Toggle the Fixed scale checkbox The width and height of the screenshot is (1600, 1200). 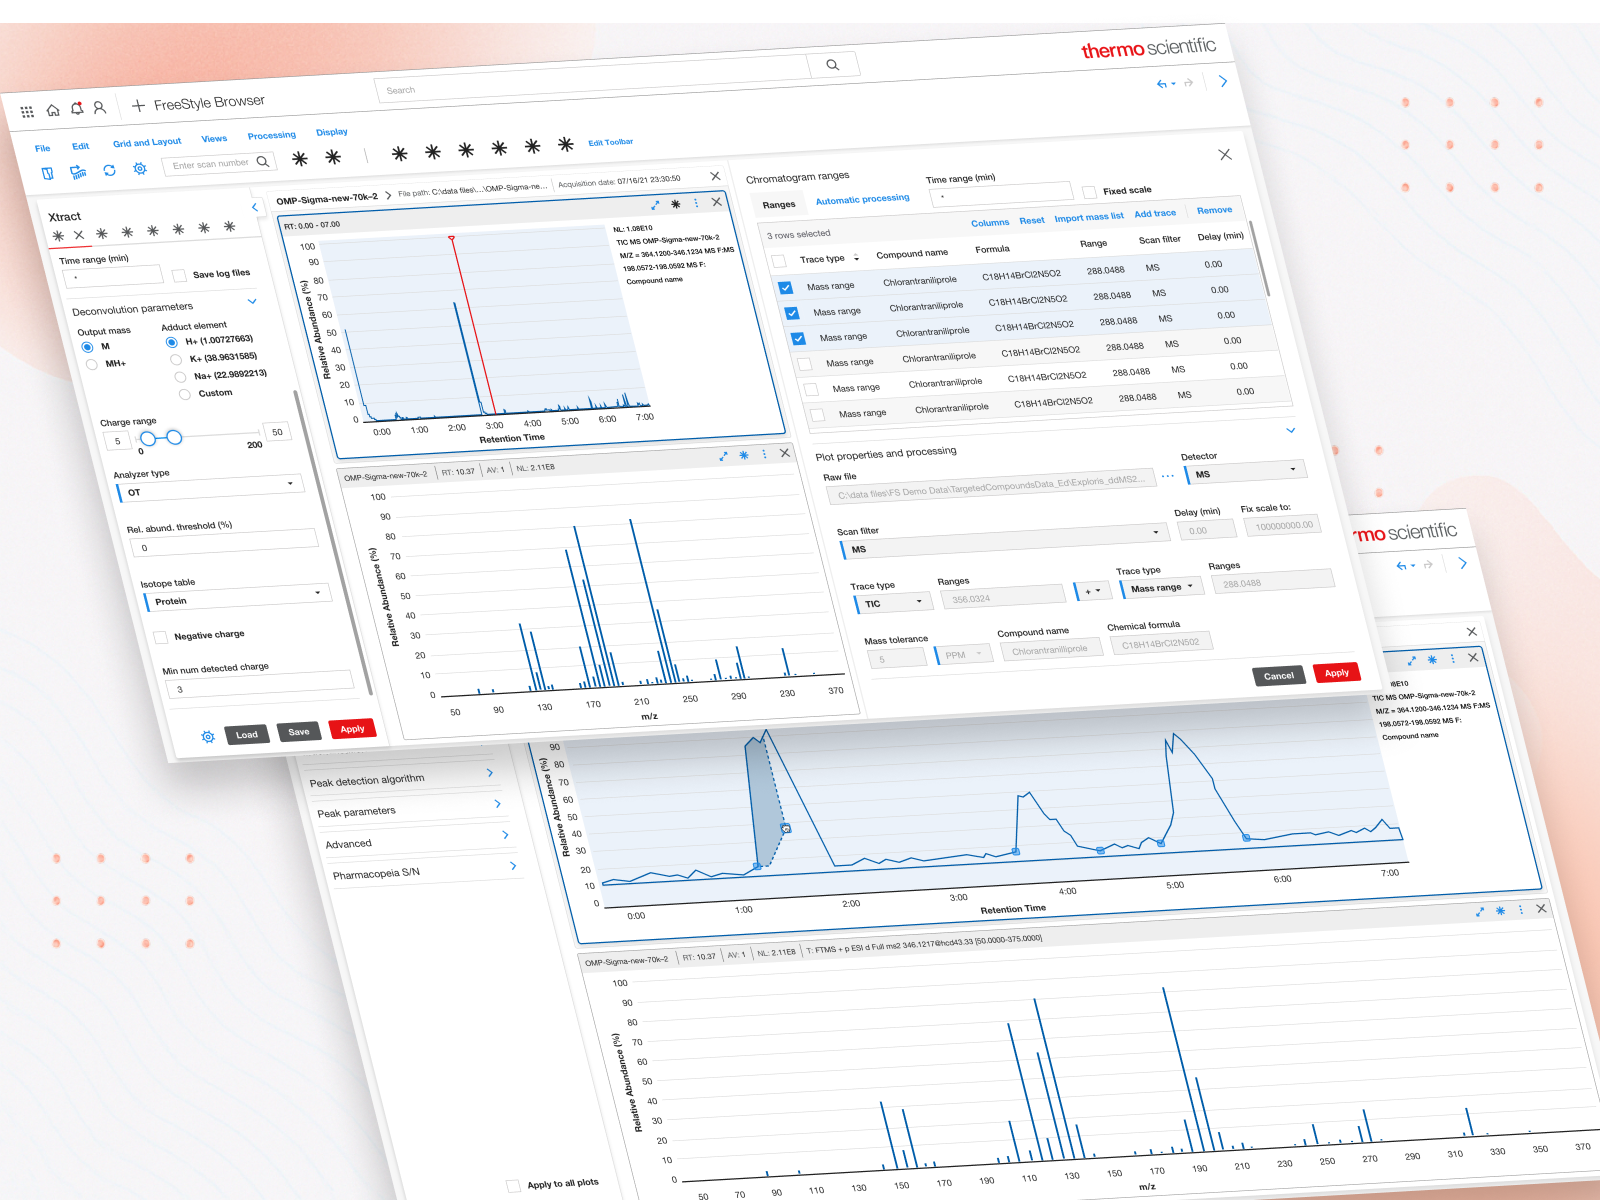(1090, 192)
